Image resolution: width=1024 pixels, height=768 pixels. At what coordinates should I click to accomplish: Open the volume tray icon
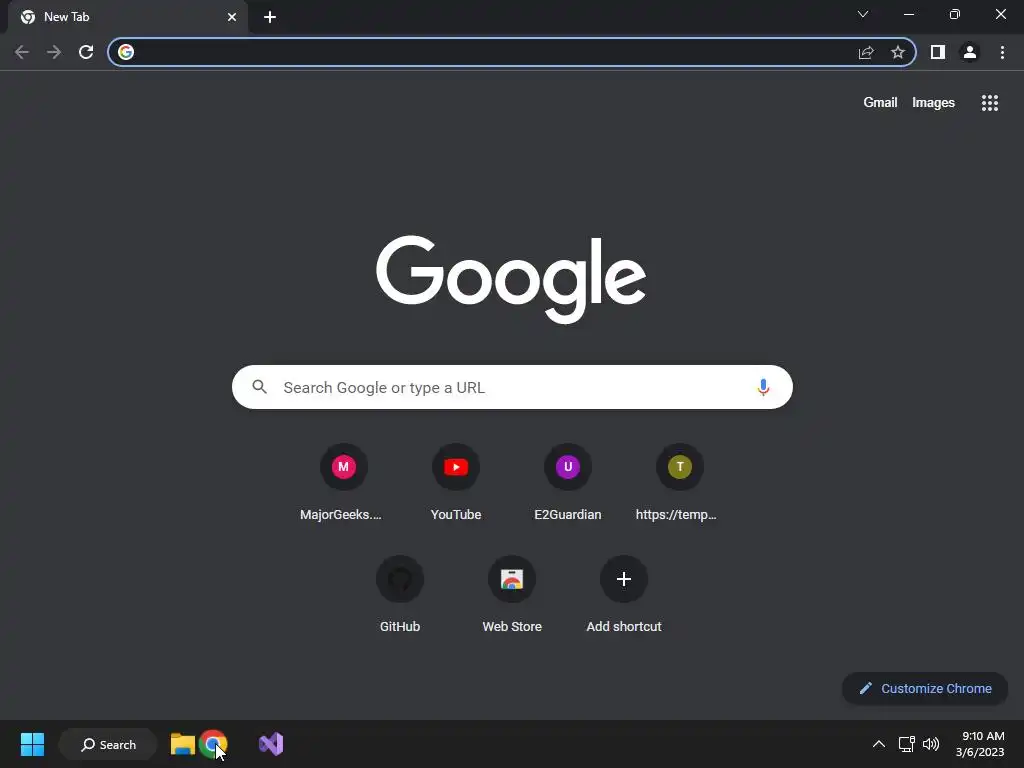pos(931,744)
